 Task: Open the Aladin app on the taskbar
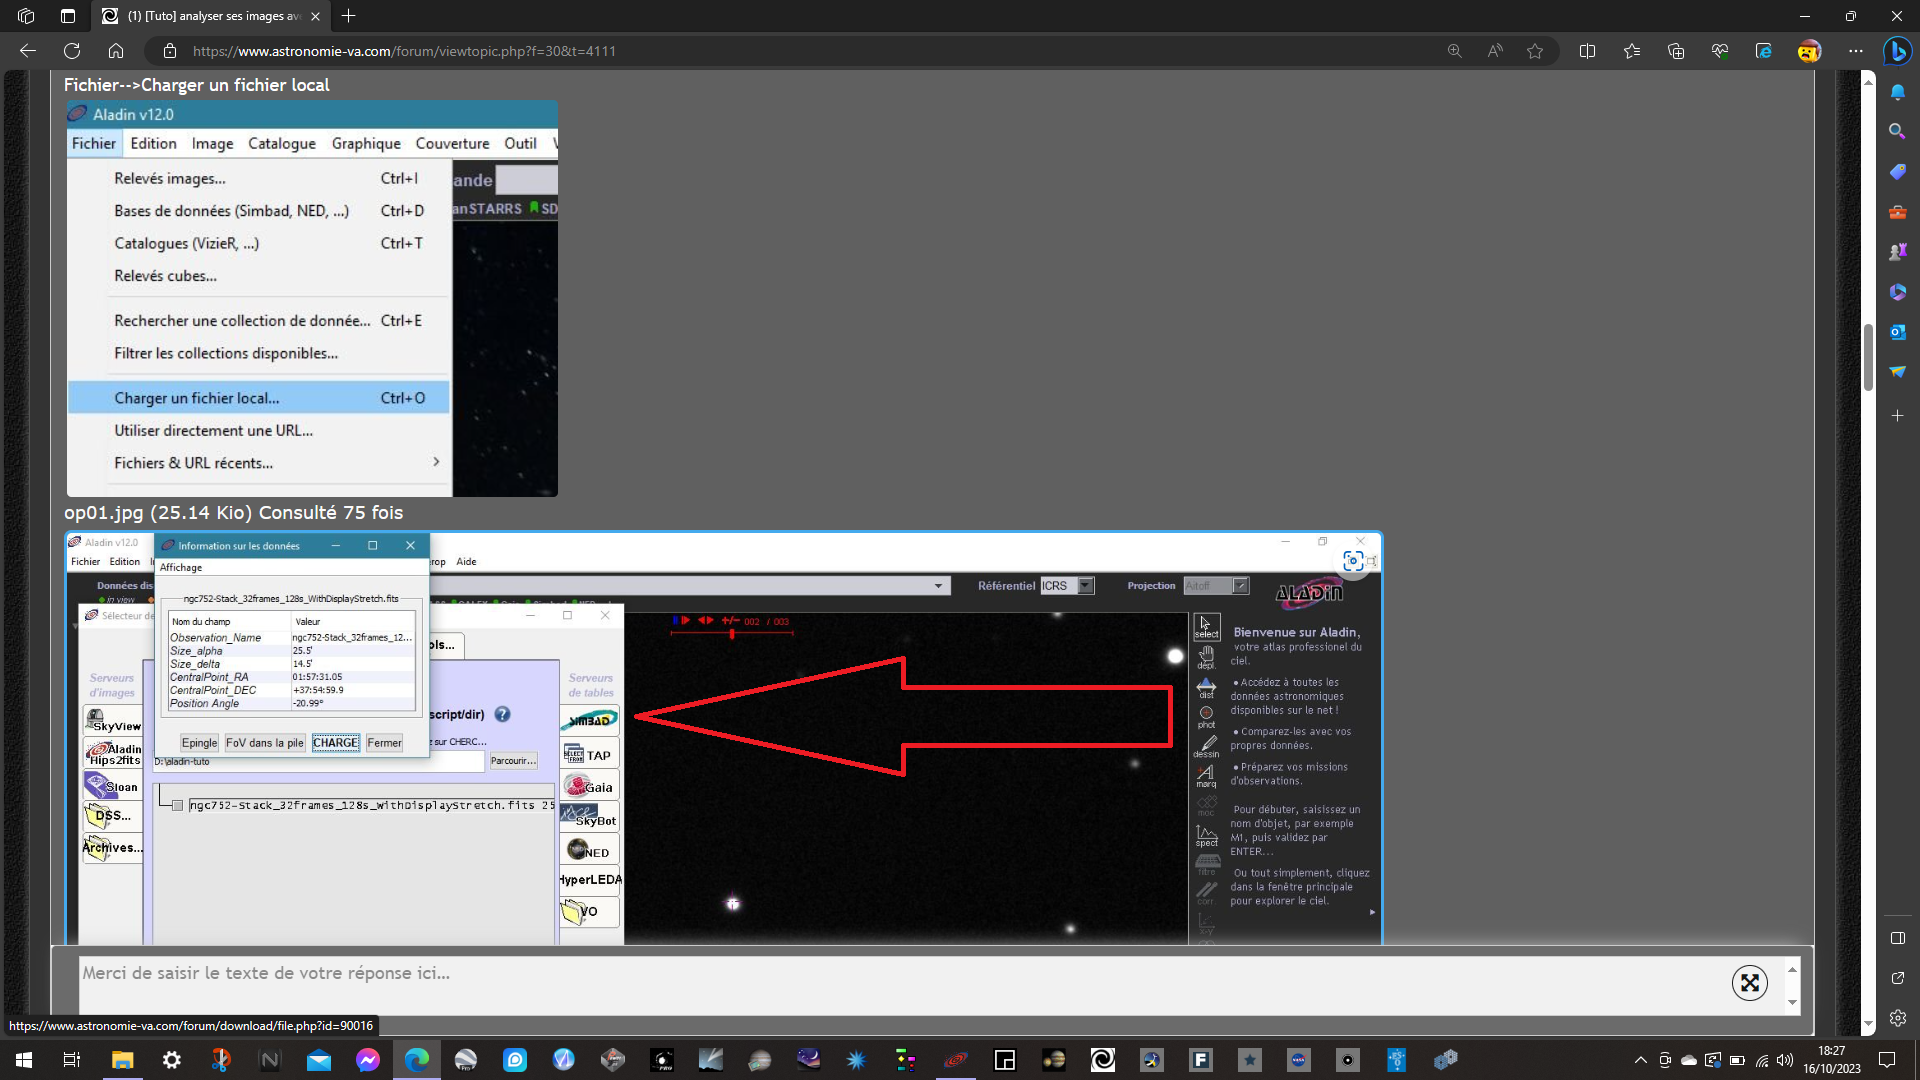pos(956,1060)
